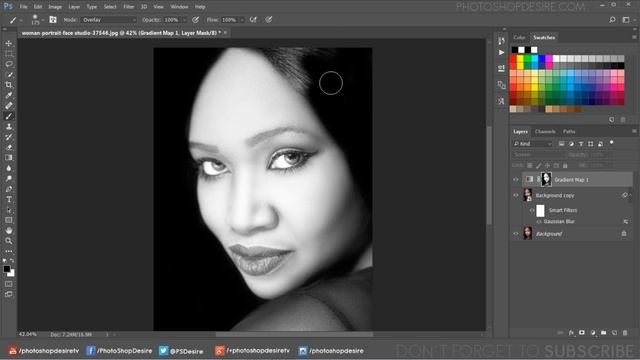Open the brush settings panel toggle
Viewport: 640px width, 360px height.
click(x=53, y=20)
